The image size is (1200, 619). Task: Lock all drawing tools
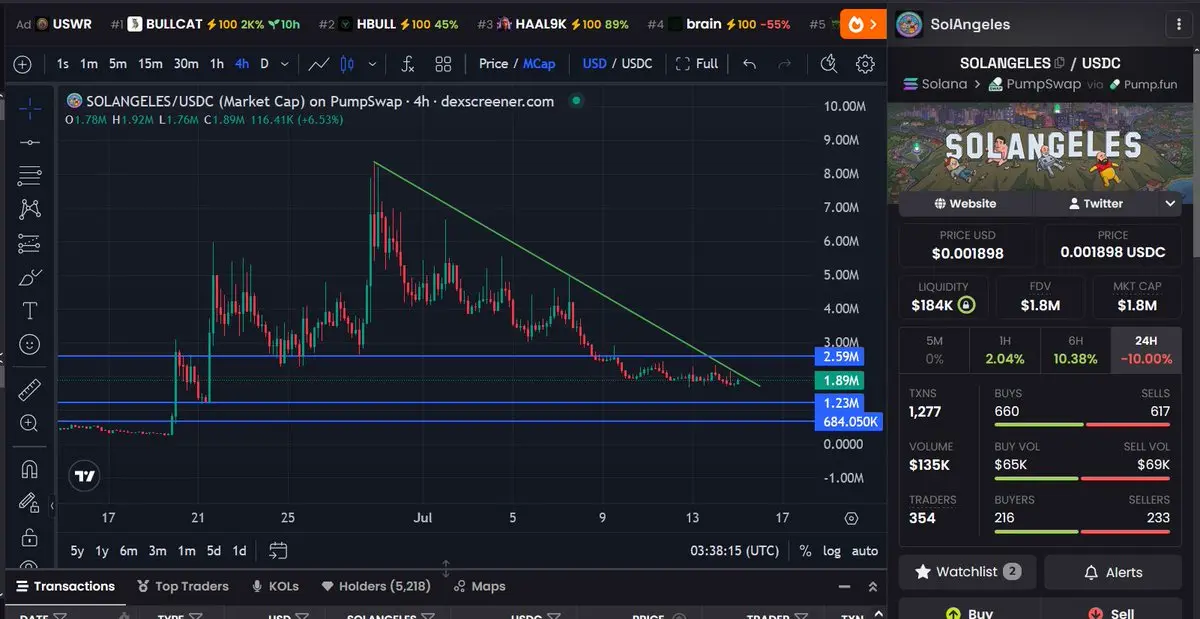tap(30, 536)
